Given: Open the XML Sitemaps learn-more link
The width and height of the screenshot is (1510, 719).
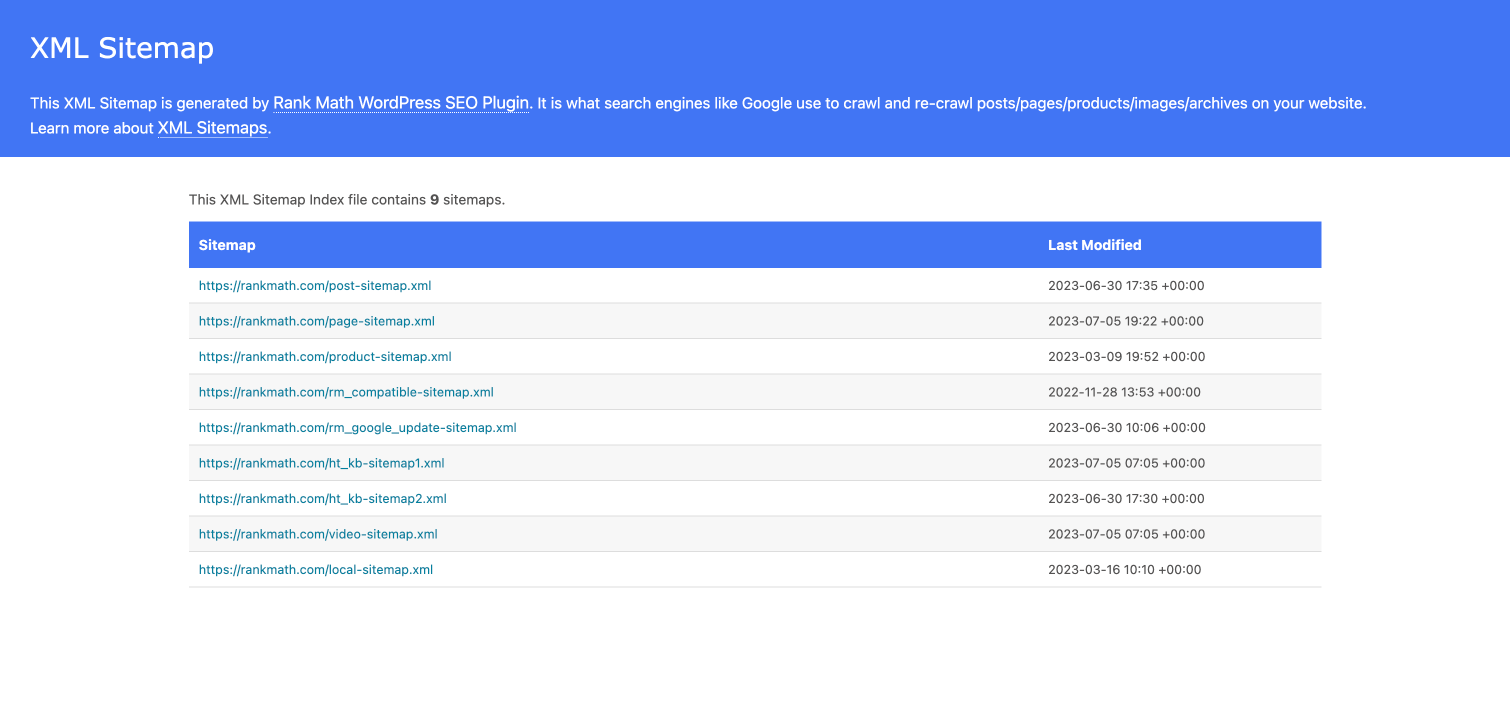Looking at the screenshot, I should pos(211,128).
